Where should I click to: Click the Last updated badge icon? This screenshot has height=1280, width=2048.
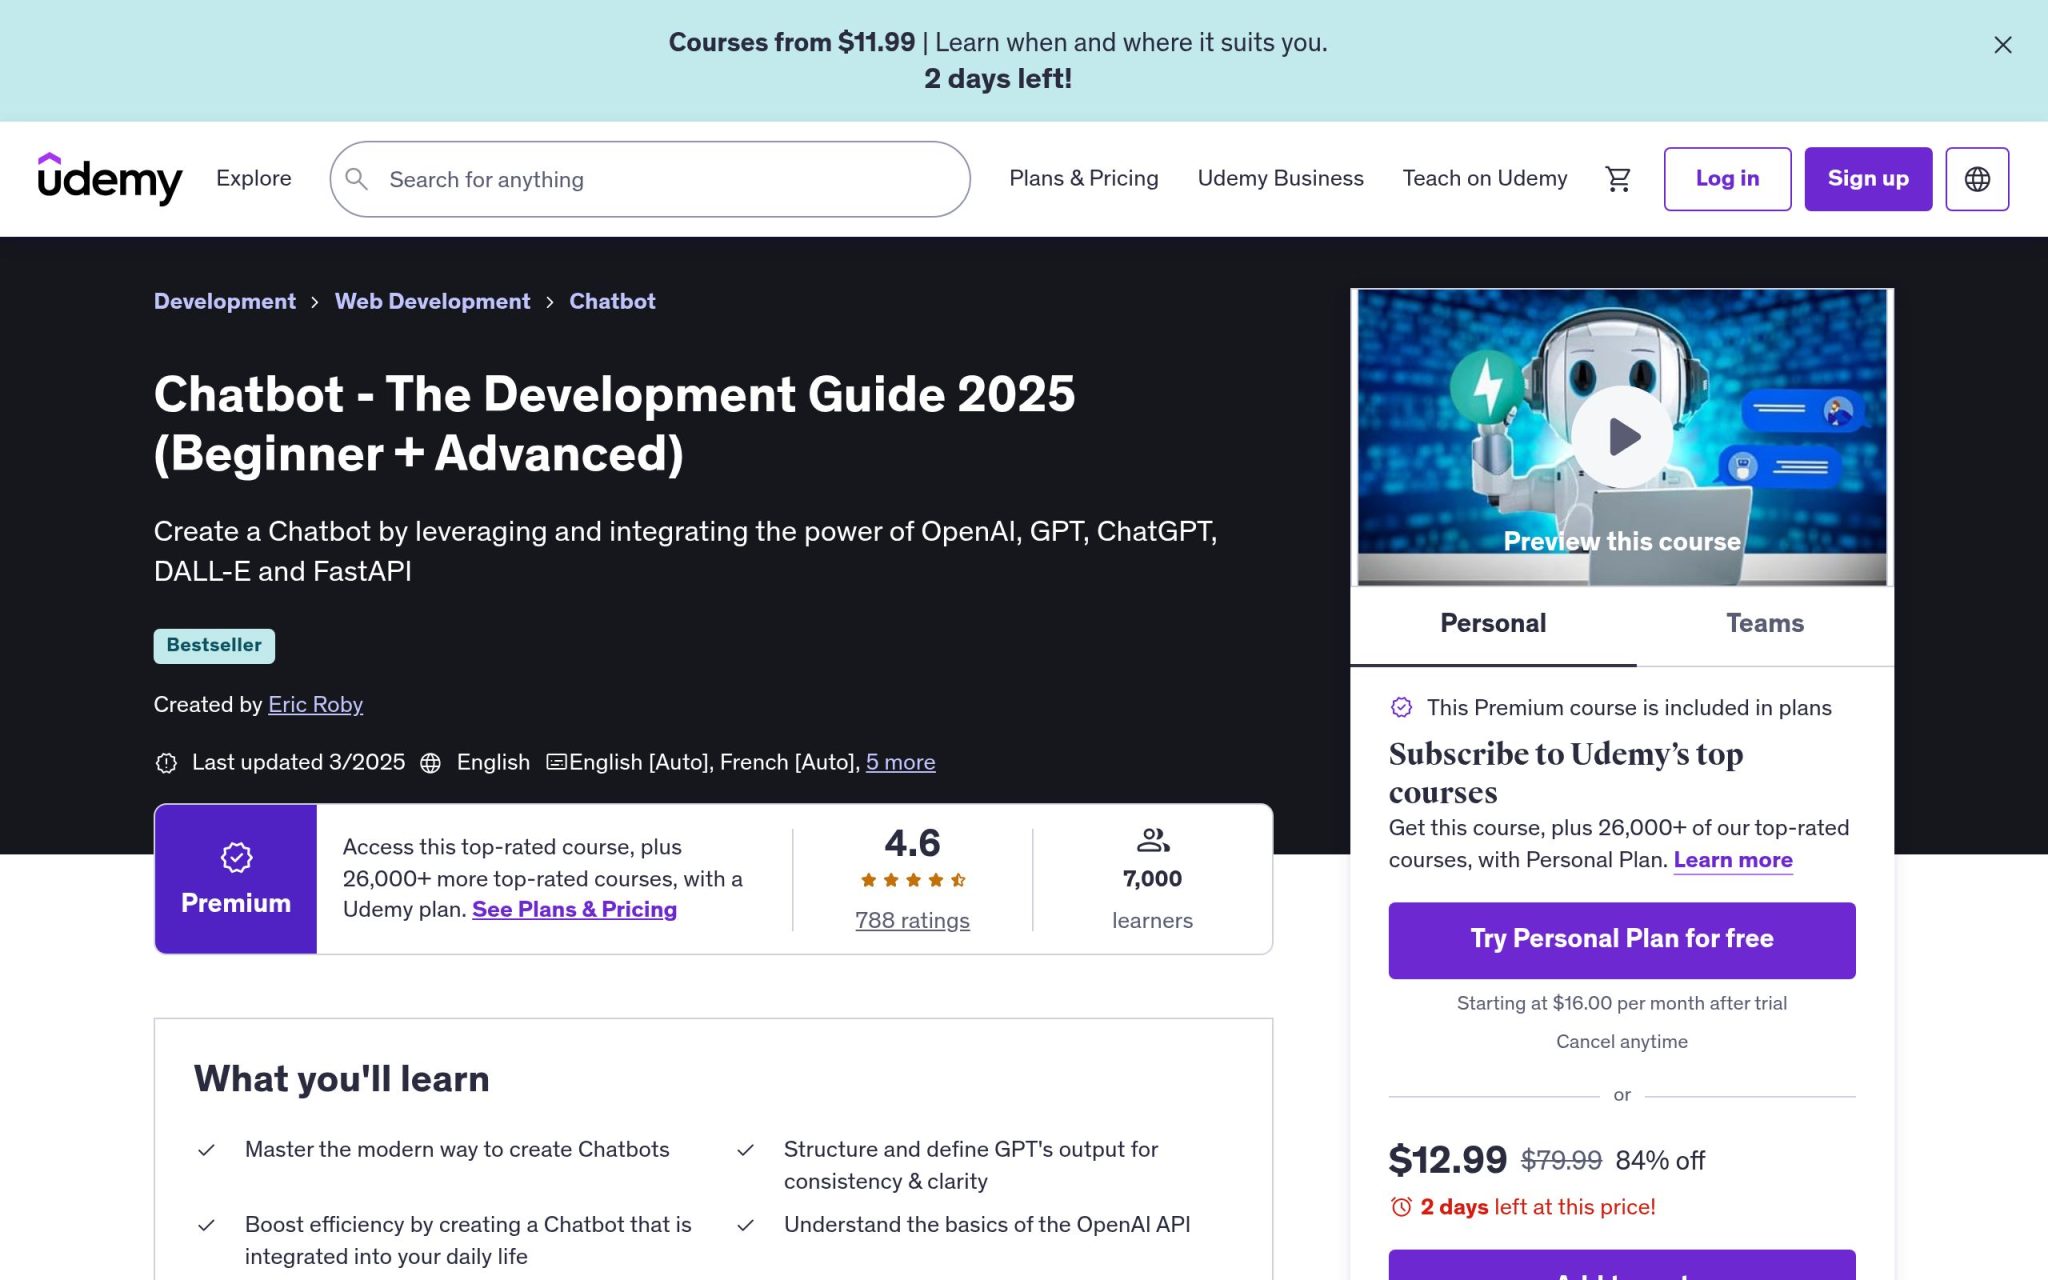point(166,763)
